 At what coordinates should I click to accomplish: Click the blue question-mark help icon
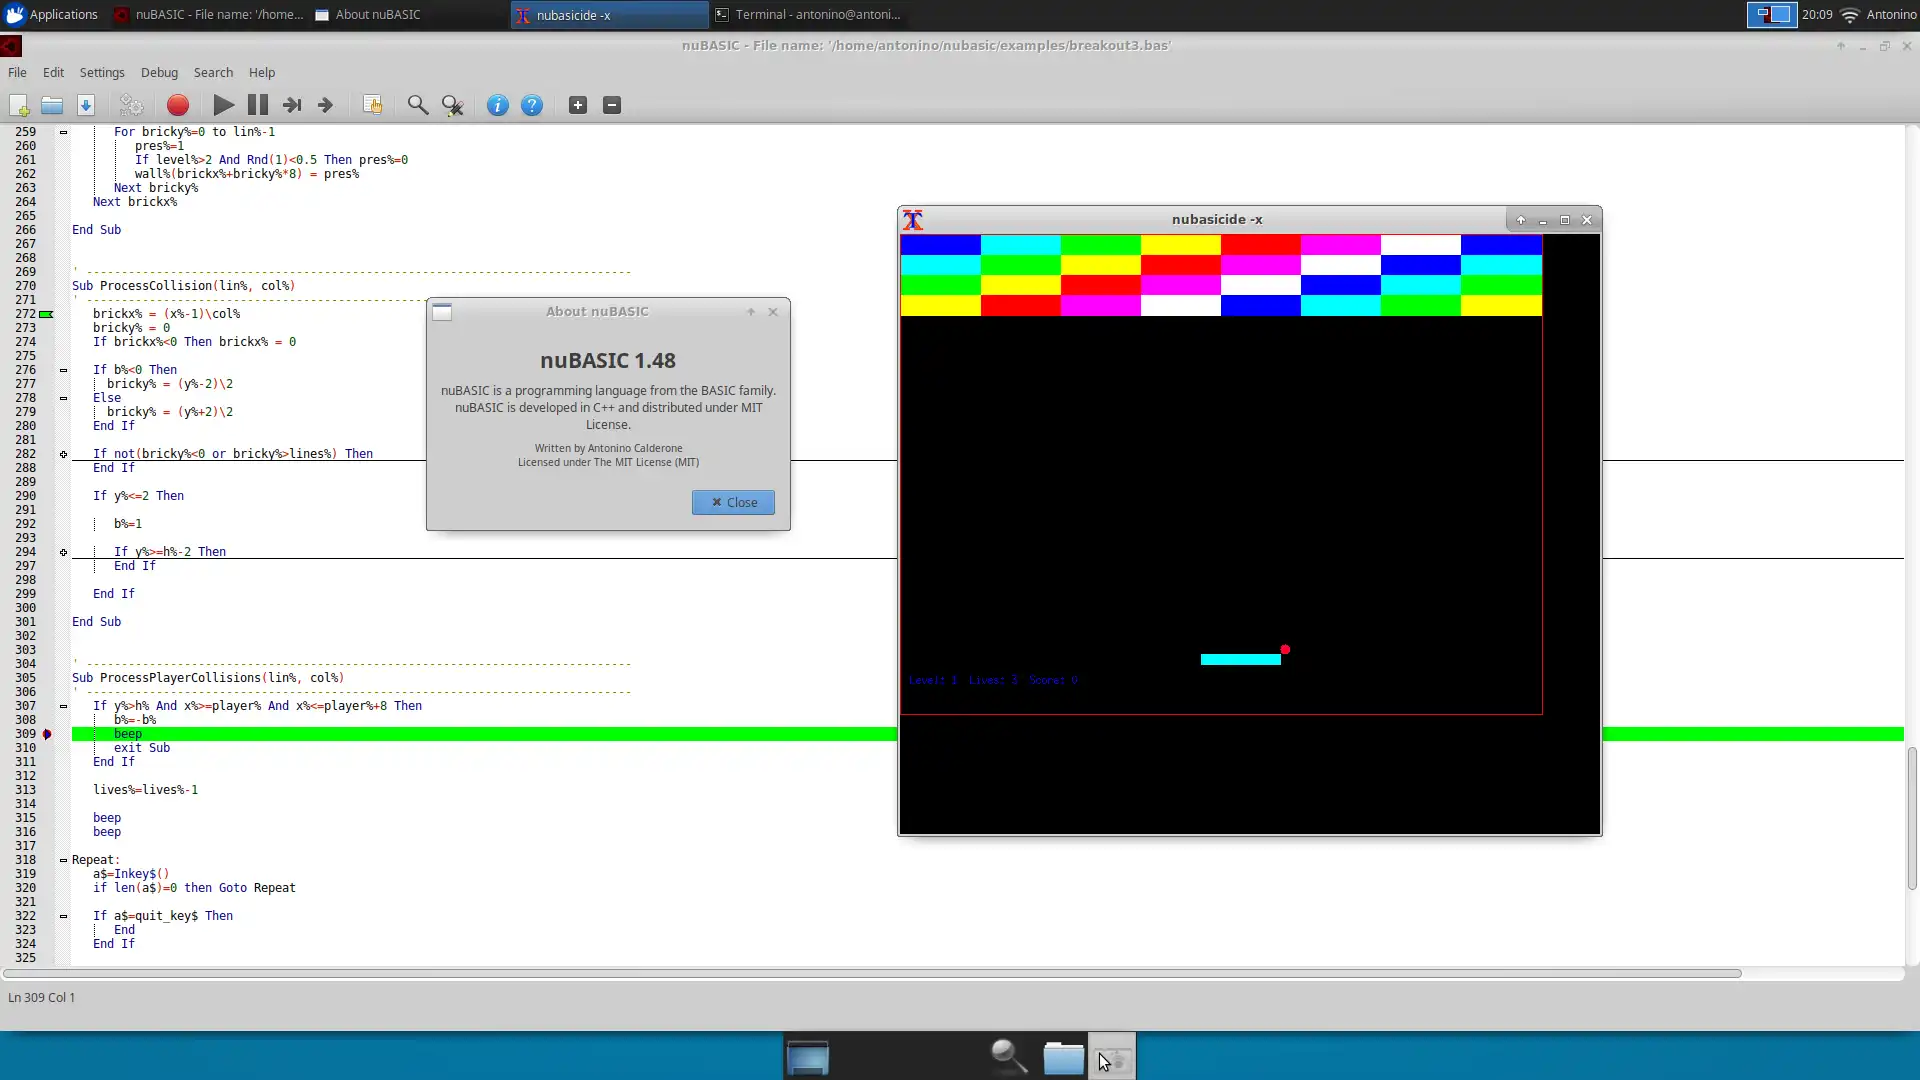coord(532,105)
